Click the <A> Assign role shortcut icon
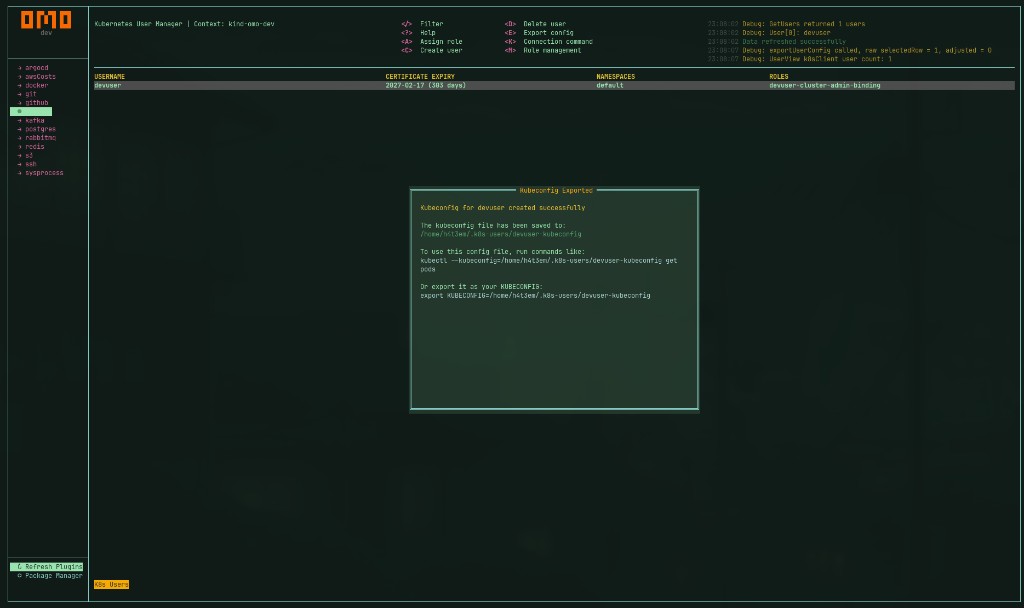 [406, 42]
